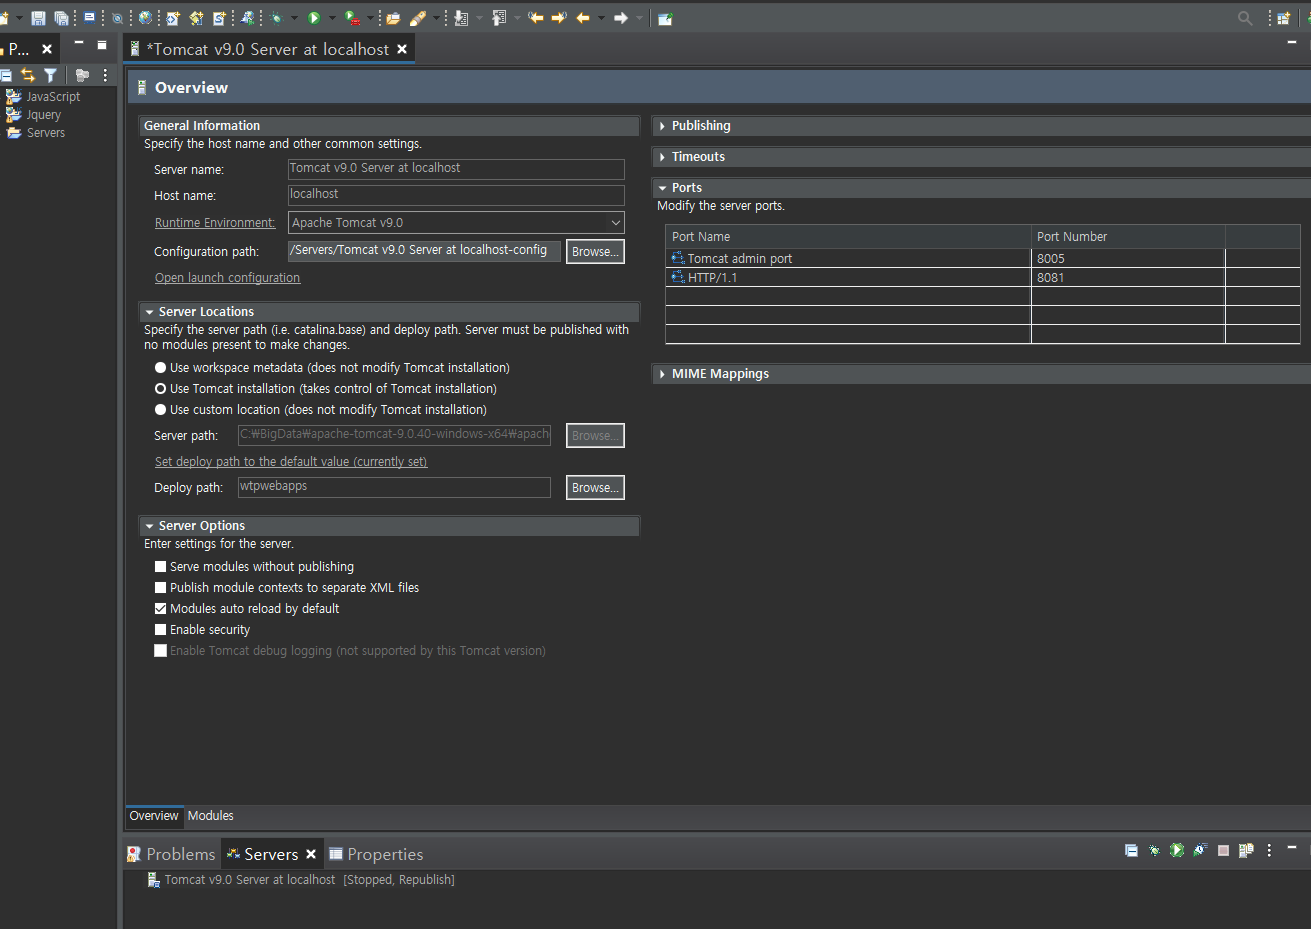This screenshot has height=929, width=1311.
Task: Open the Runtime Environment combo box
Action: pos(456,223)
